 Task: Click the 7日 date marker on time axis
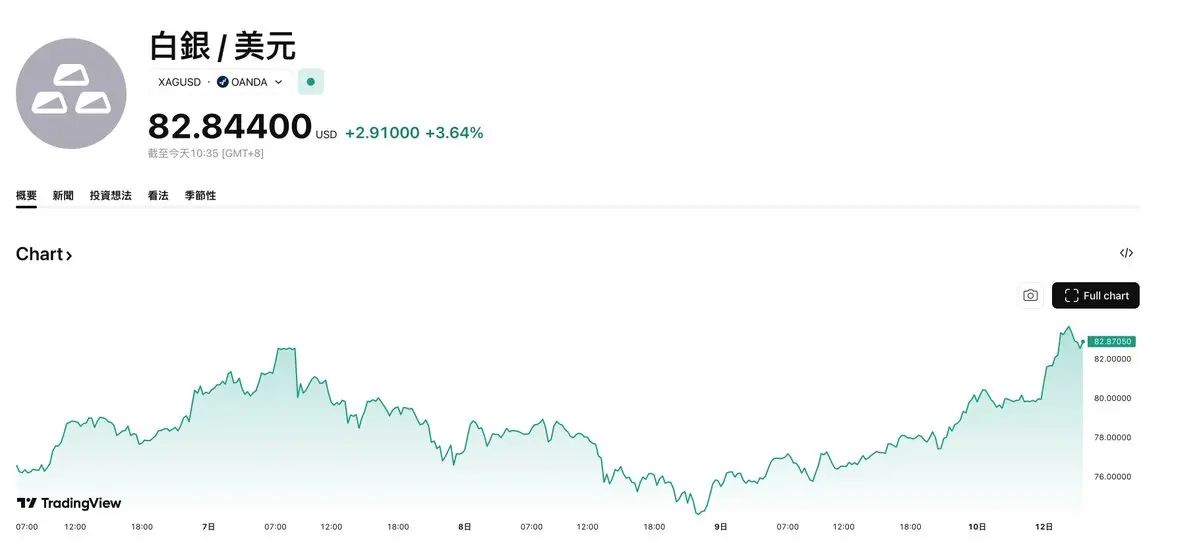(x=208, y=526)
